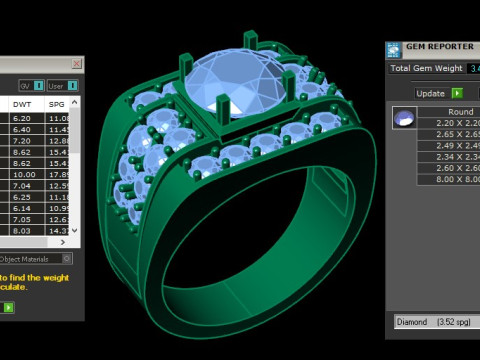Select the 2.49 X 2.49 gem row
This screenshot has width=480, height=360.
[449, 146]
